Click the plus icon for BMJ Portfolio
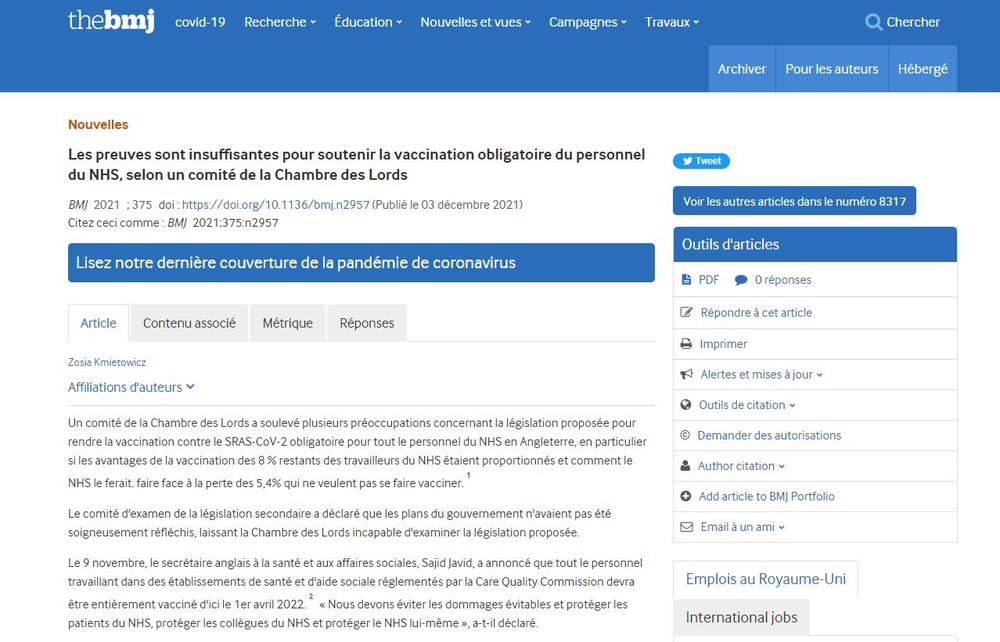Viewport: 1000px width, 642px height. coord(686,496)
